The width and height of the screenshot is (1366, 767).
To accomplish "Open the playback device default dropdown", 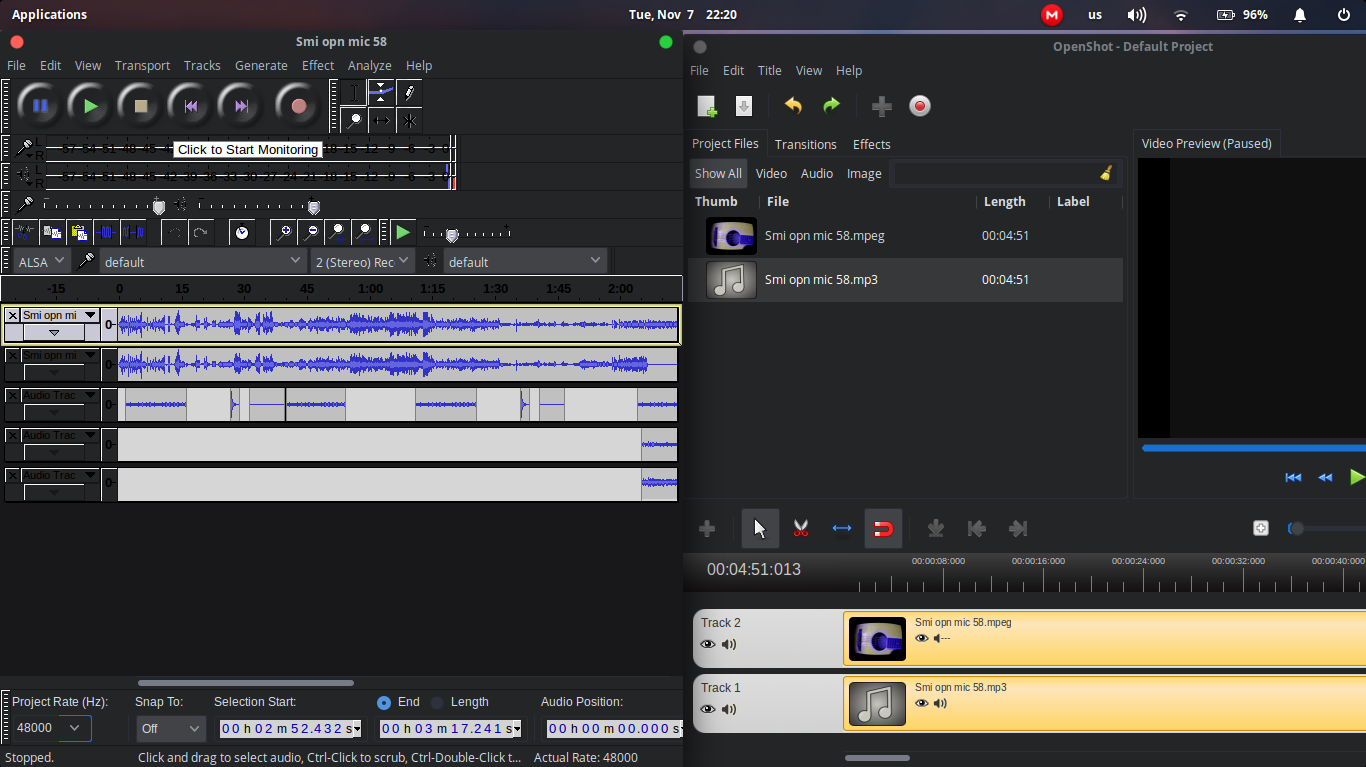I will pyautogui.click(x=525, y=261).
